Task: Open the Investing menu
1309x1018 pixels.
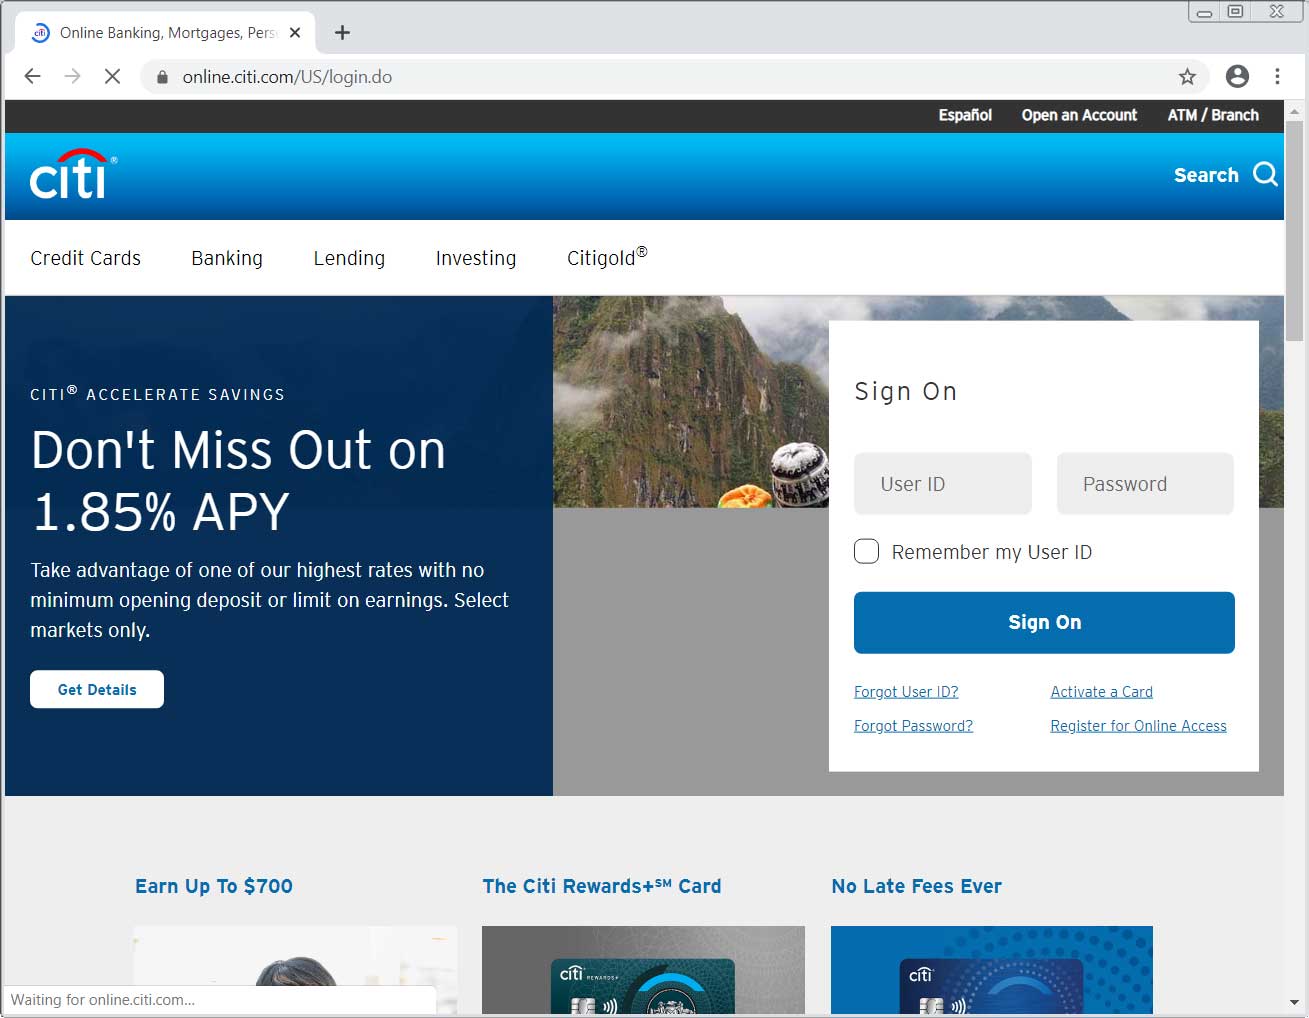Action: point(476,258)
